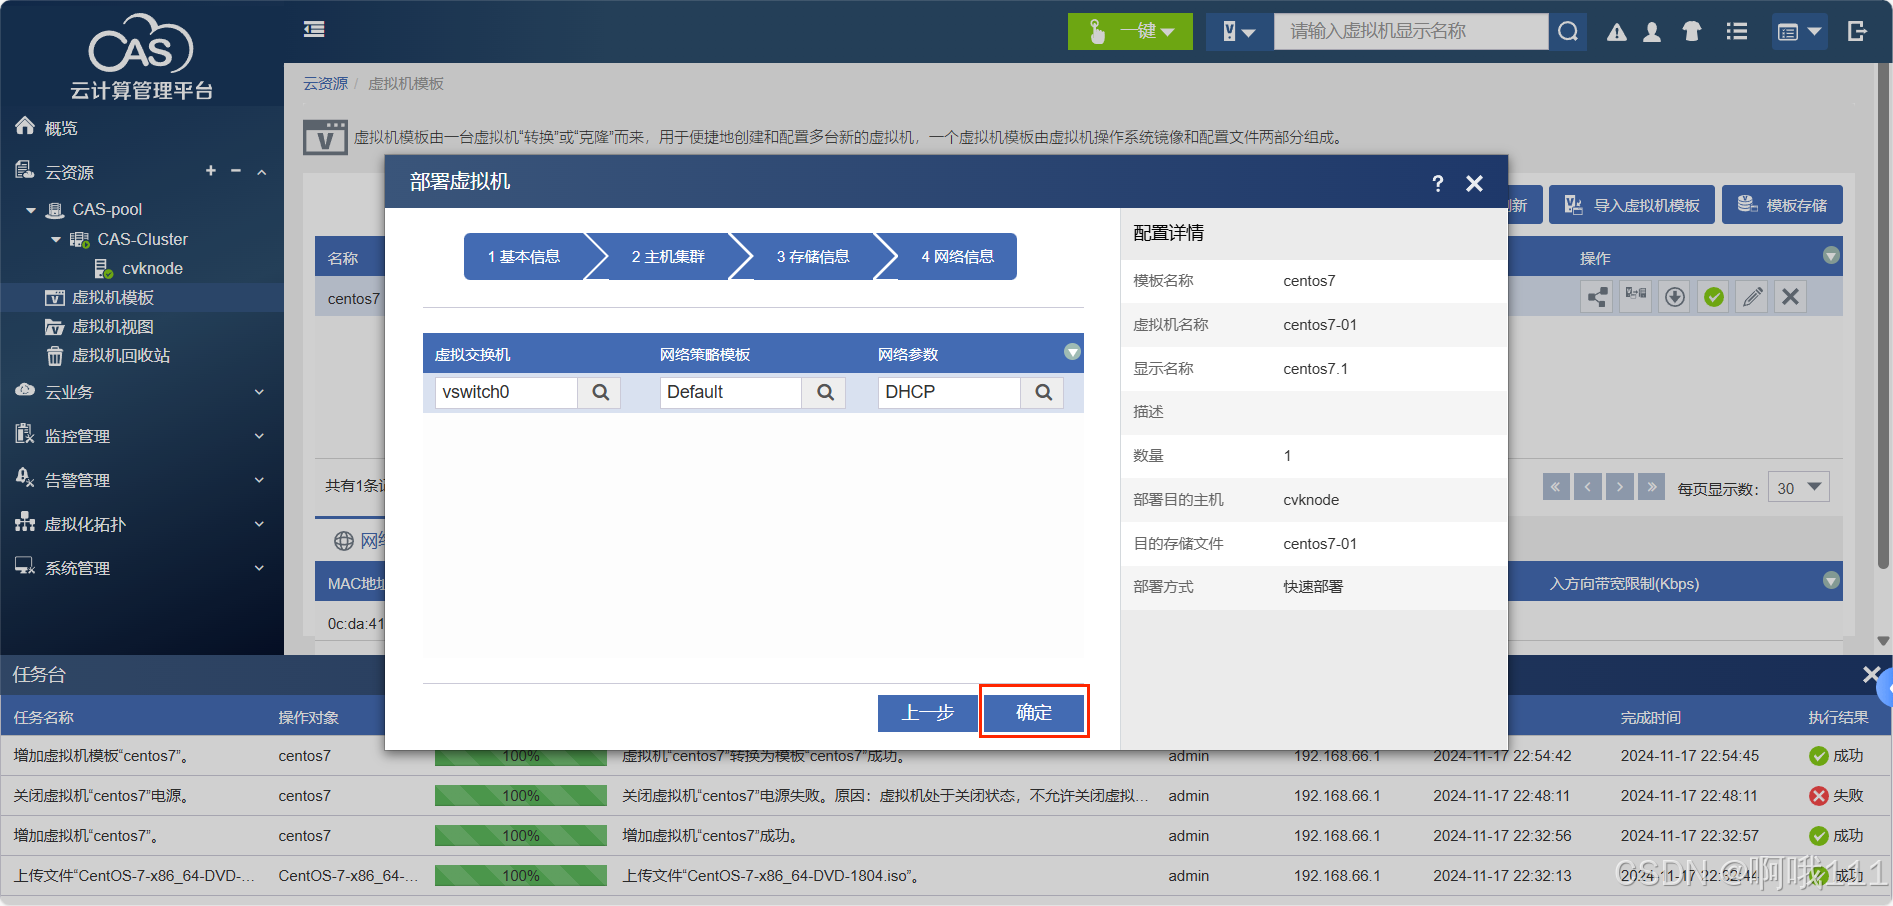Click the magnifier search button in top bar
This screenshot has height=906, width=1893.
[x=1568, y=31]
